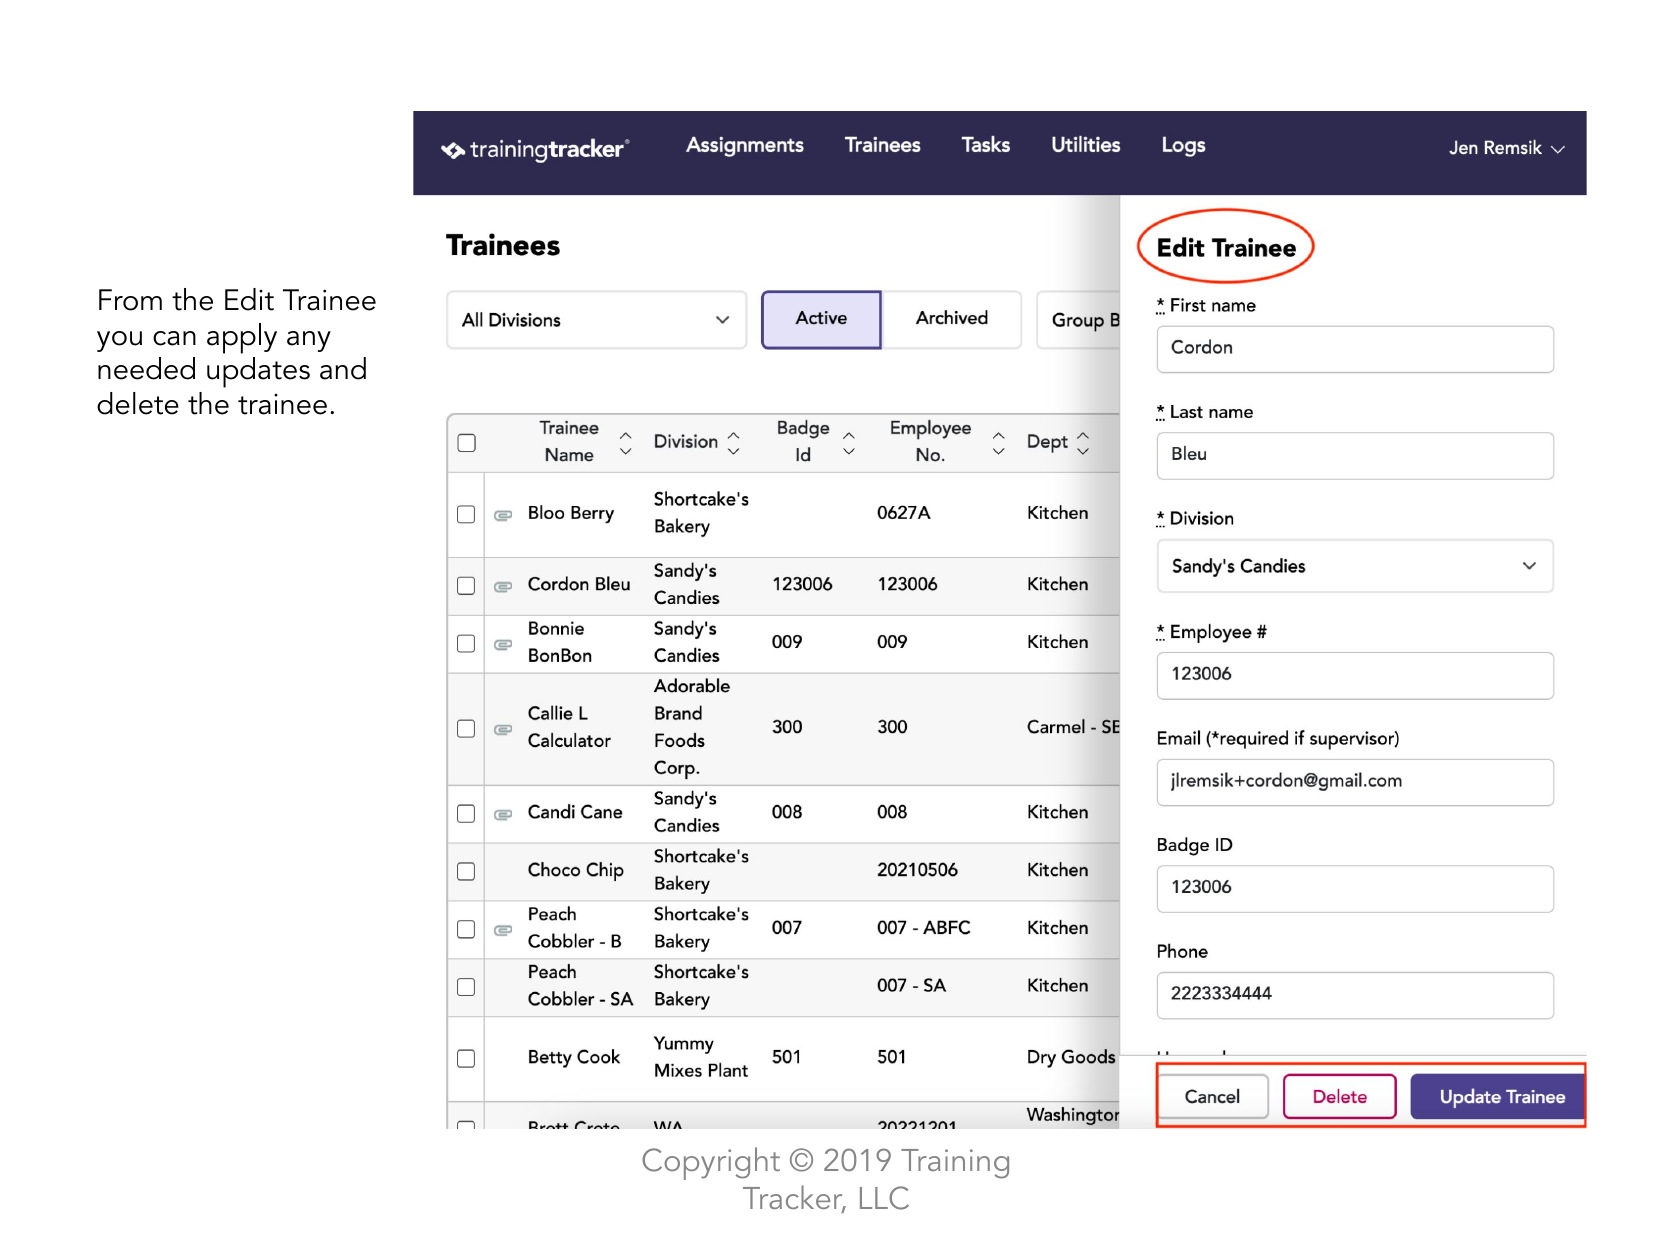The height and width of the screenshot is (1240, 1653).
Task: Click employee number 007 - ABFC
Action: [923, 928]
